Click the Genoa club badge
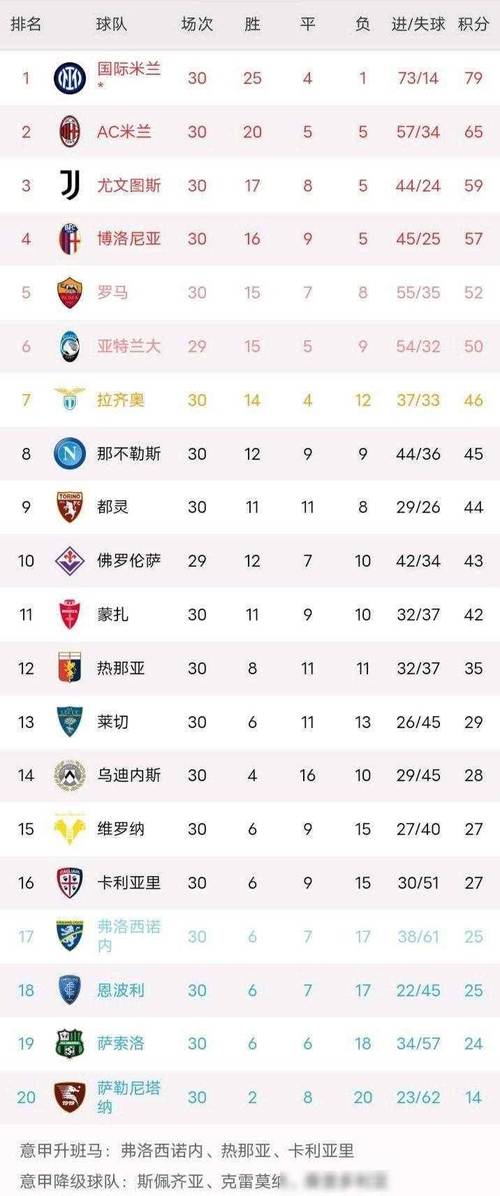This screenshot has height=1196, width=500. (x=70, y=668)
